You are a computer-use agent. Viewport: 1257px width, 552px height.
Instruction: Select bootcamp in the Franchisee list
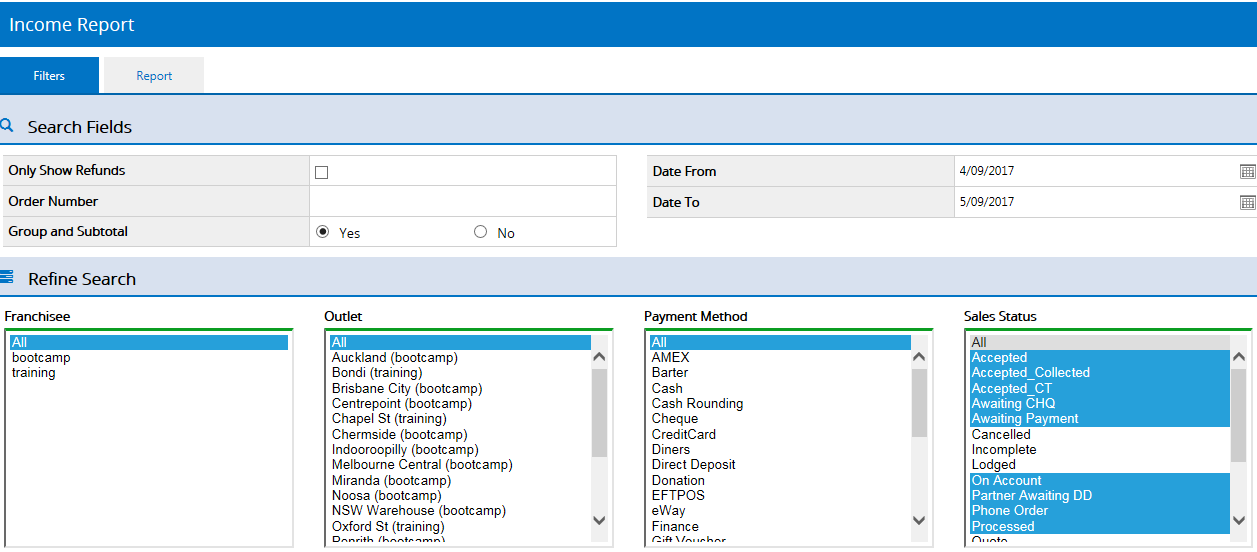click(x=148, y=357)
